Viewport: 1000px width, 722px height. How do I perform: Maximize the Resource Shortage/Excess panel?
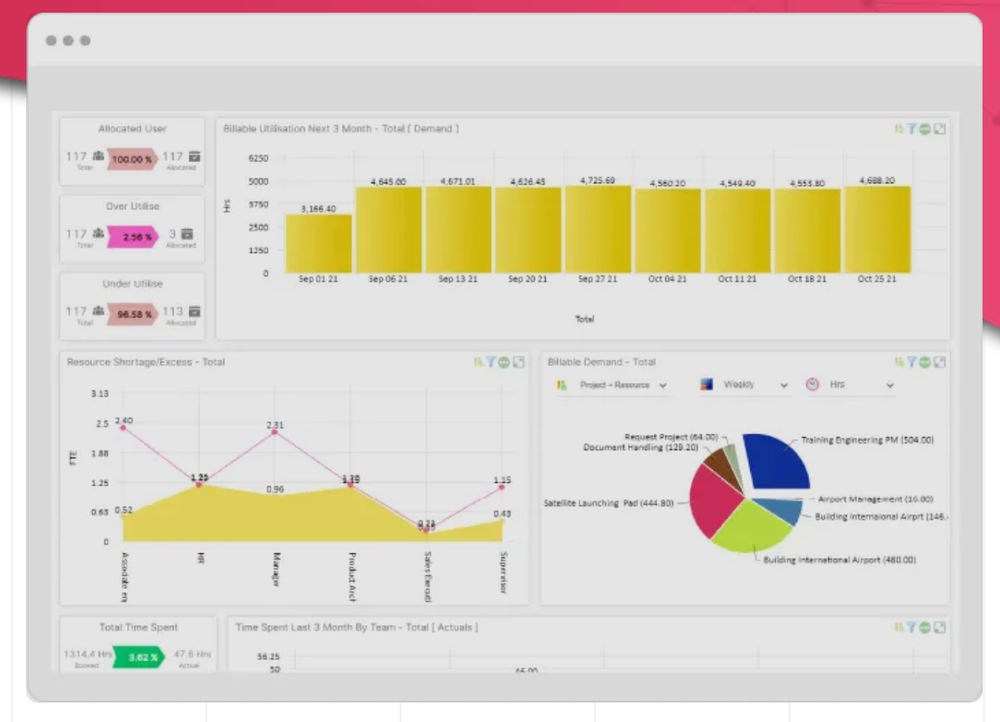point(518,362)
